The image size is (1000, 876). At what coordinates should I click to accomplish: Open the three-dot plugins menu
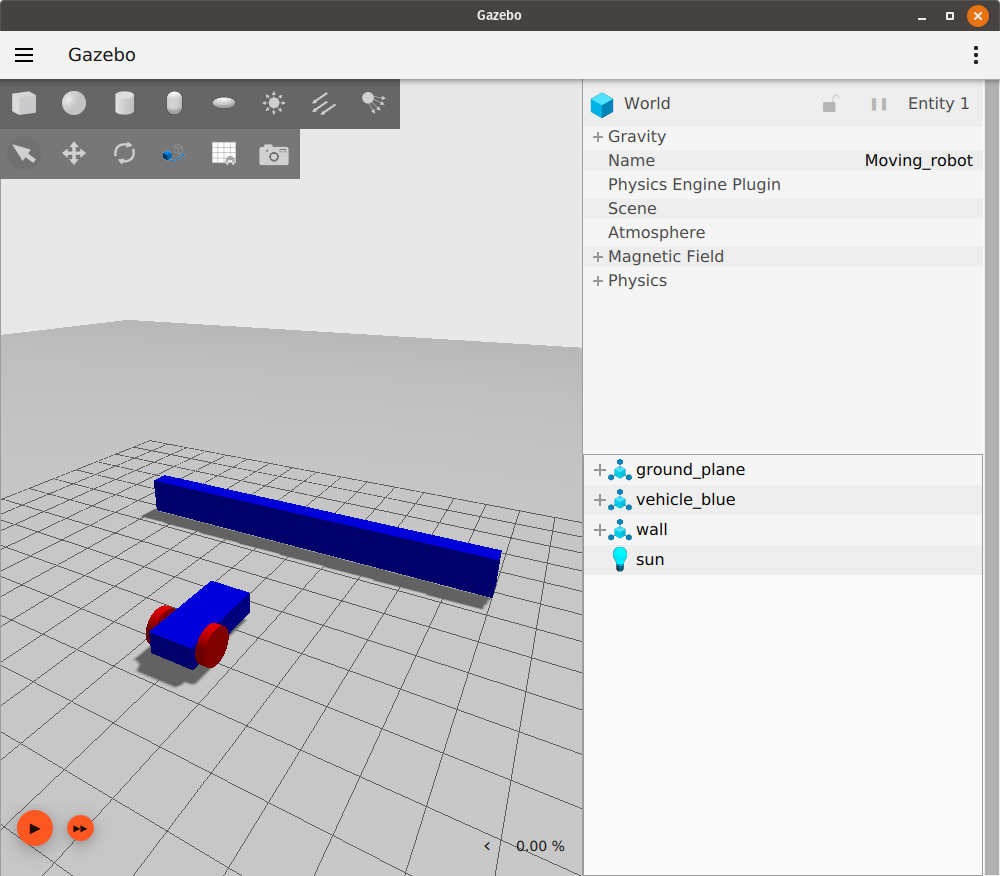[976, 55]
